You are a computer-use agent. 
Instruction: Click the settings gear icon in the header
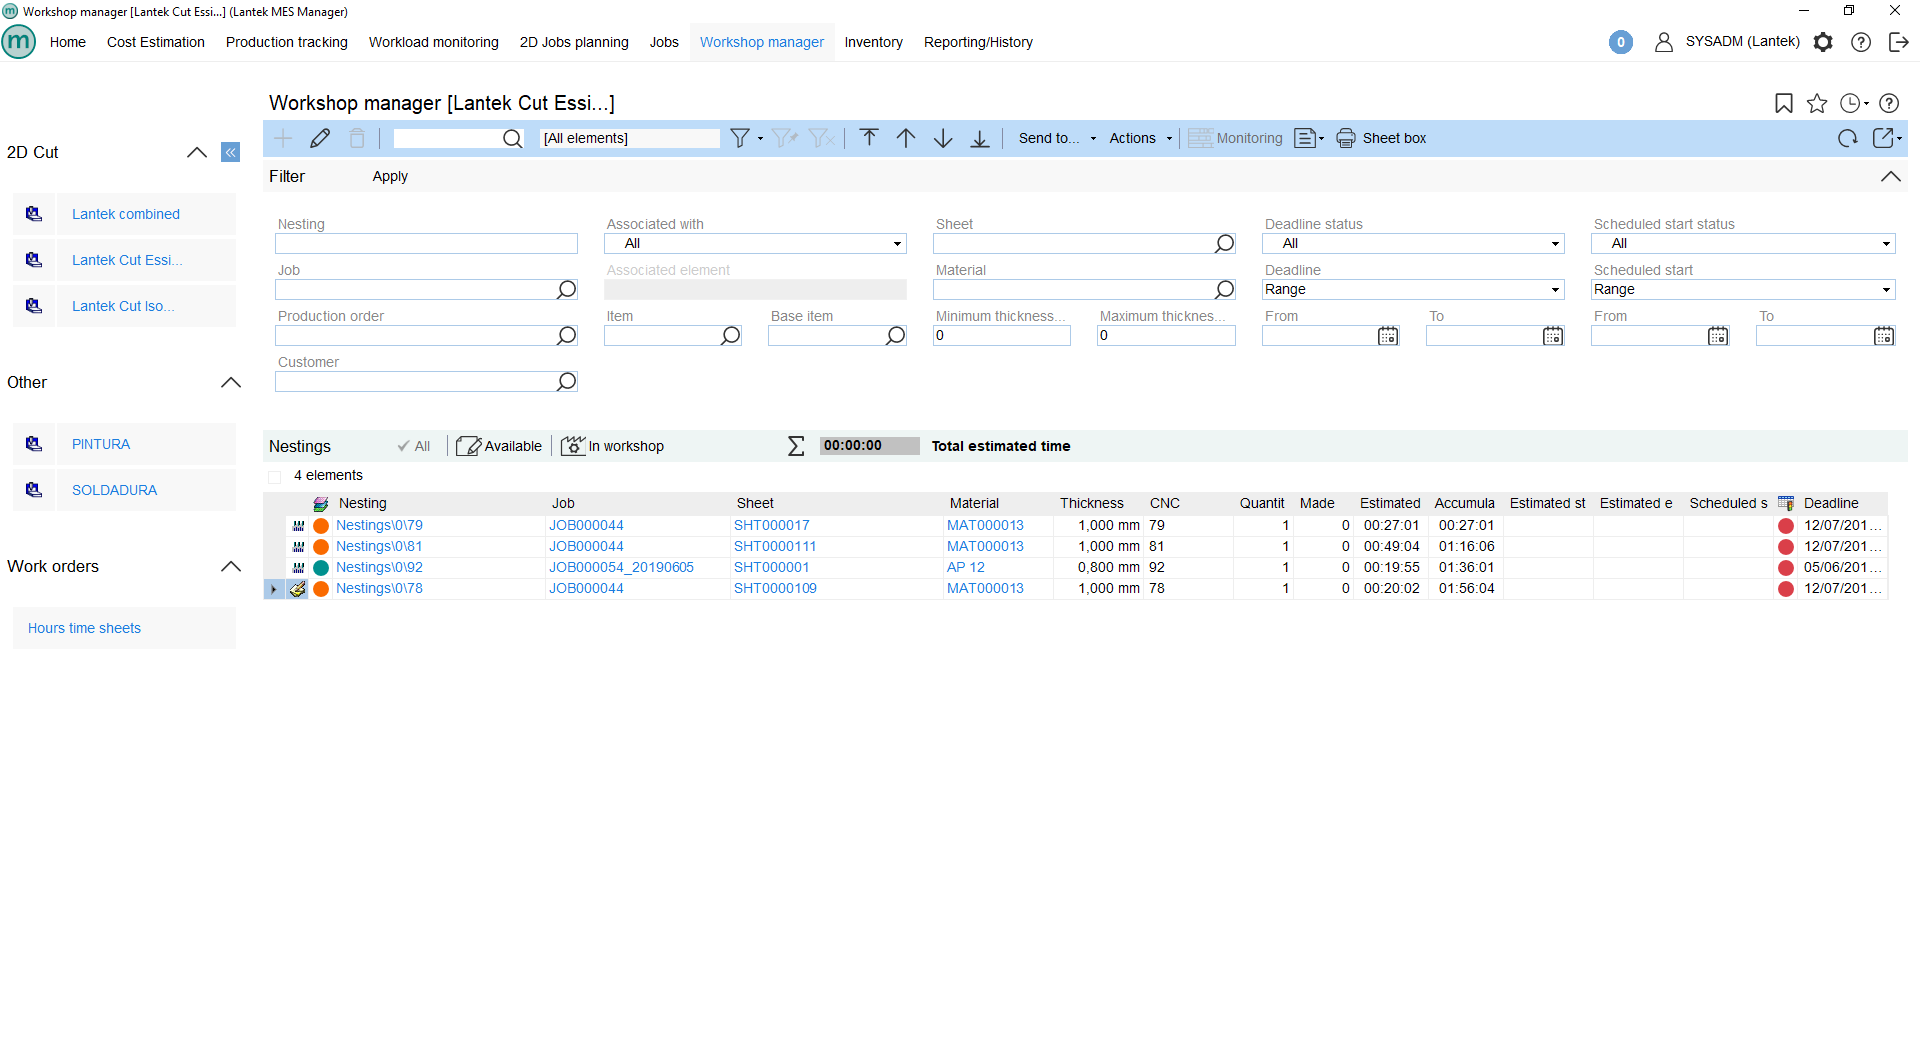[1823, 42]
